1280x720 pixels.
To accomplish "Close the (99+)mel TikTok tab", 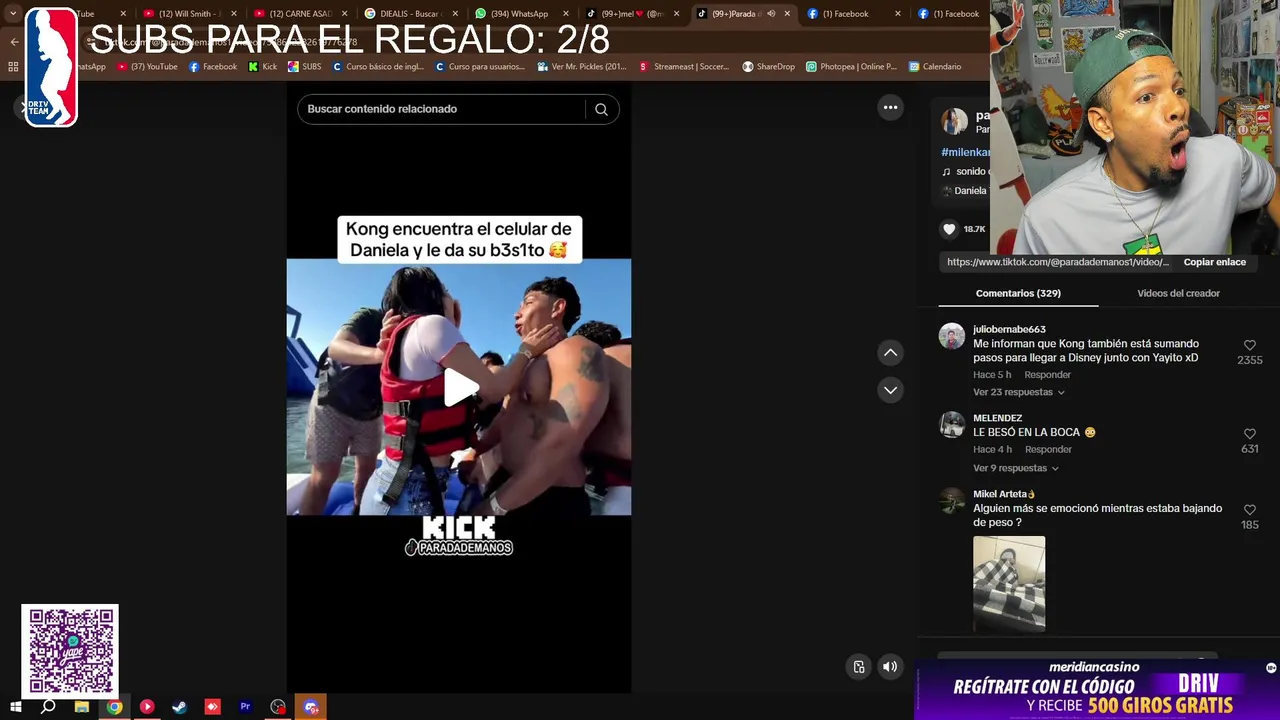I will click(677, 14).
